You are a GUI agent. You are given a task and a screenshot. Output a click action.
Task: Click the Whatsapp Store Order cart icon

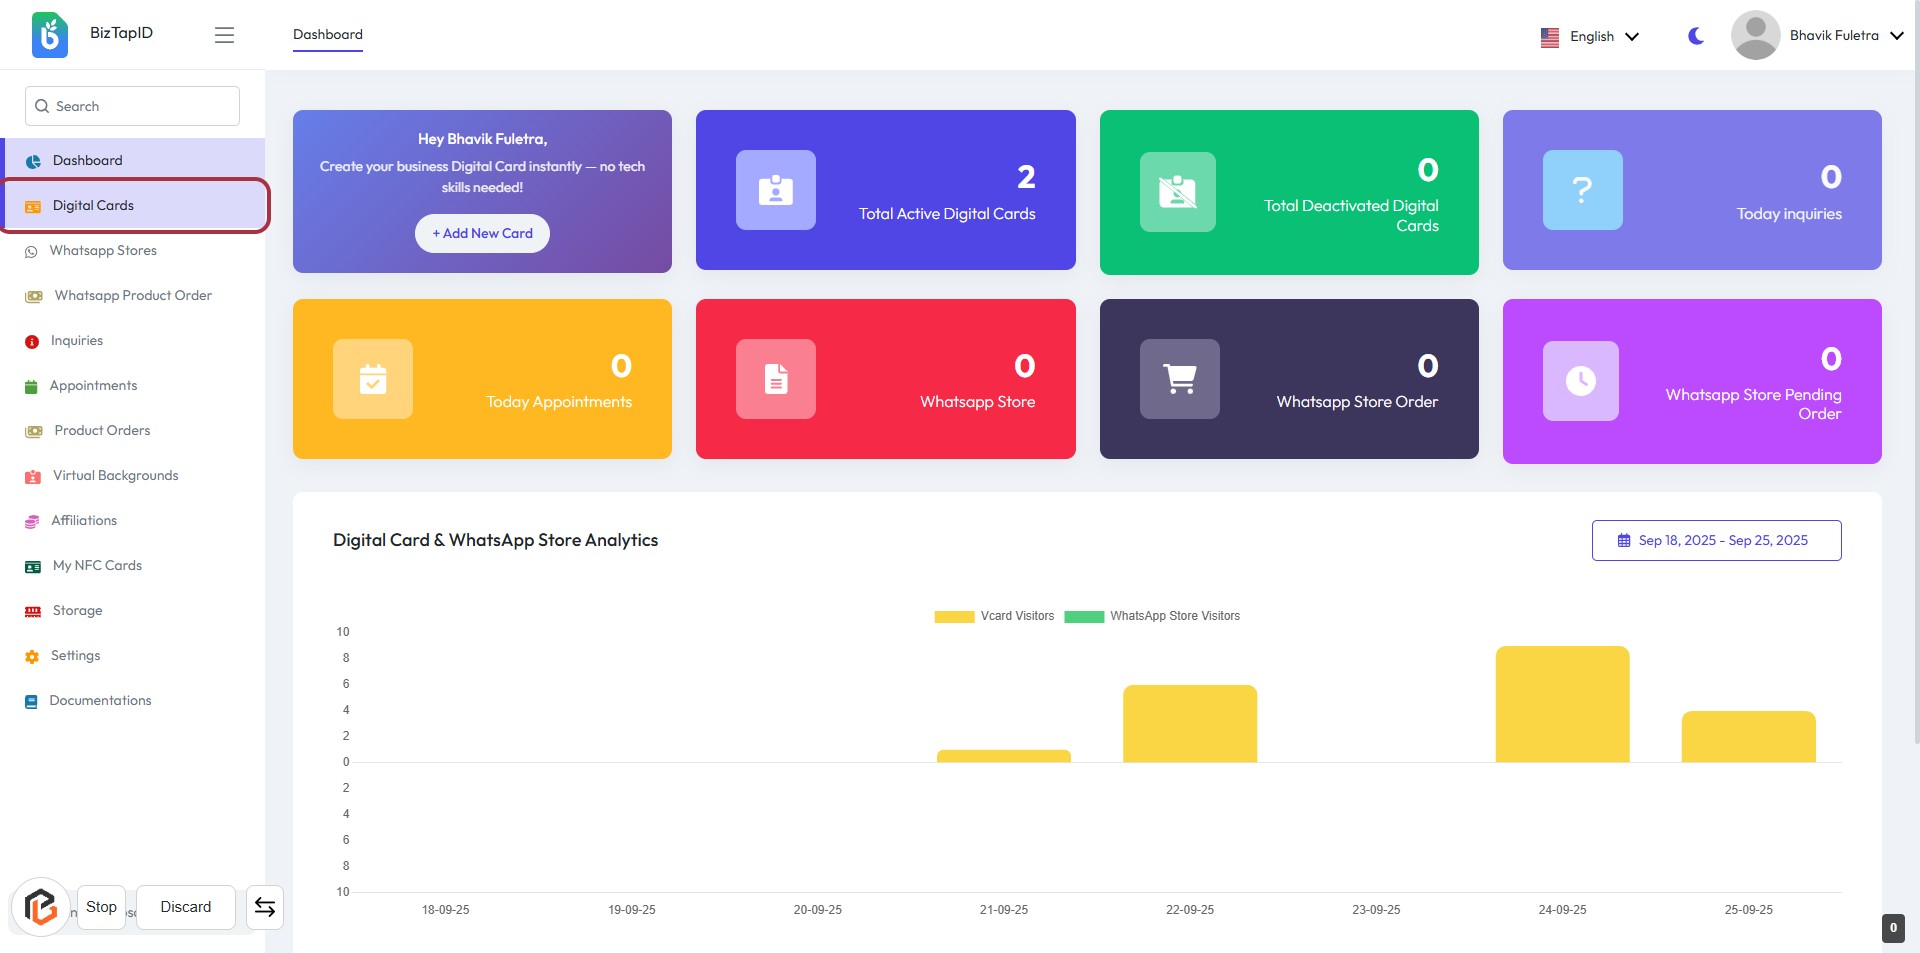[1179, 379]
